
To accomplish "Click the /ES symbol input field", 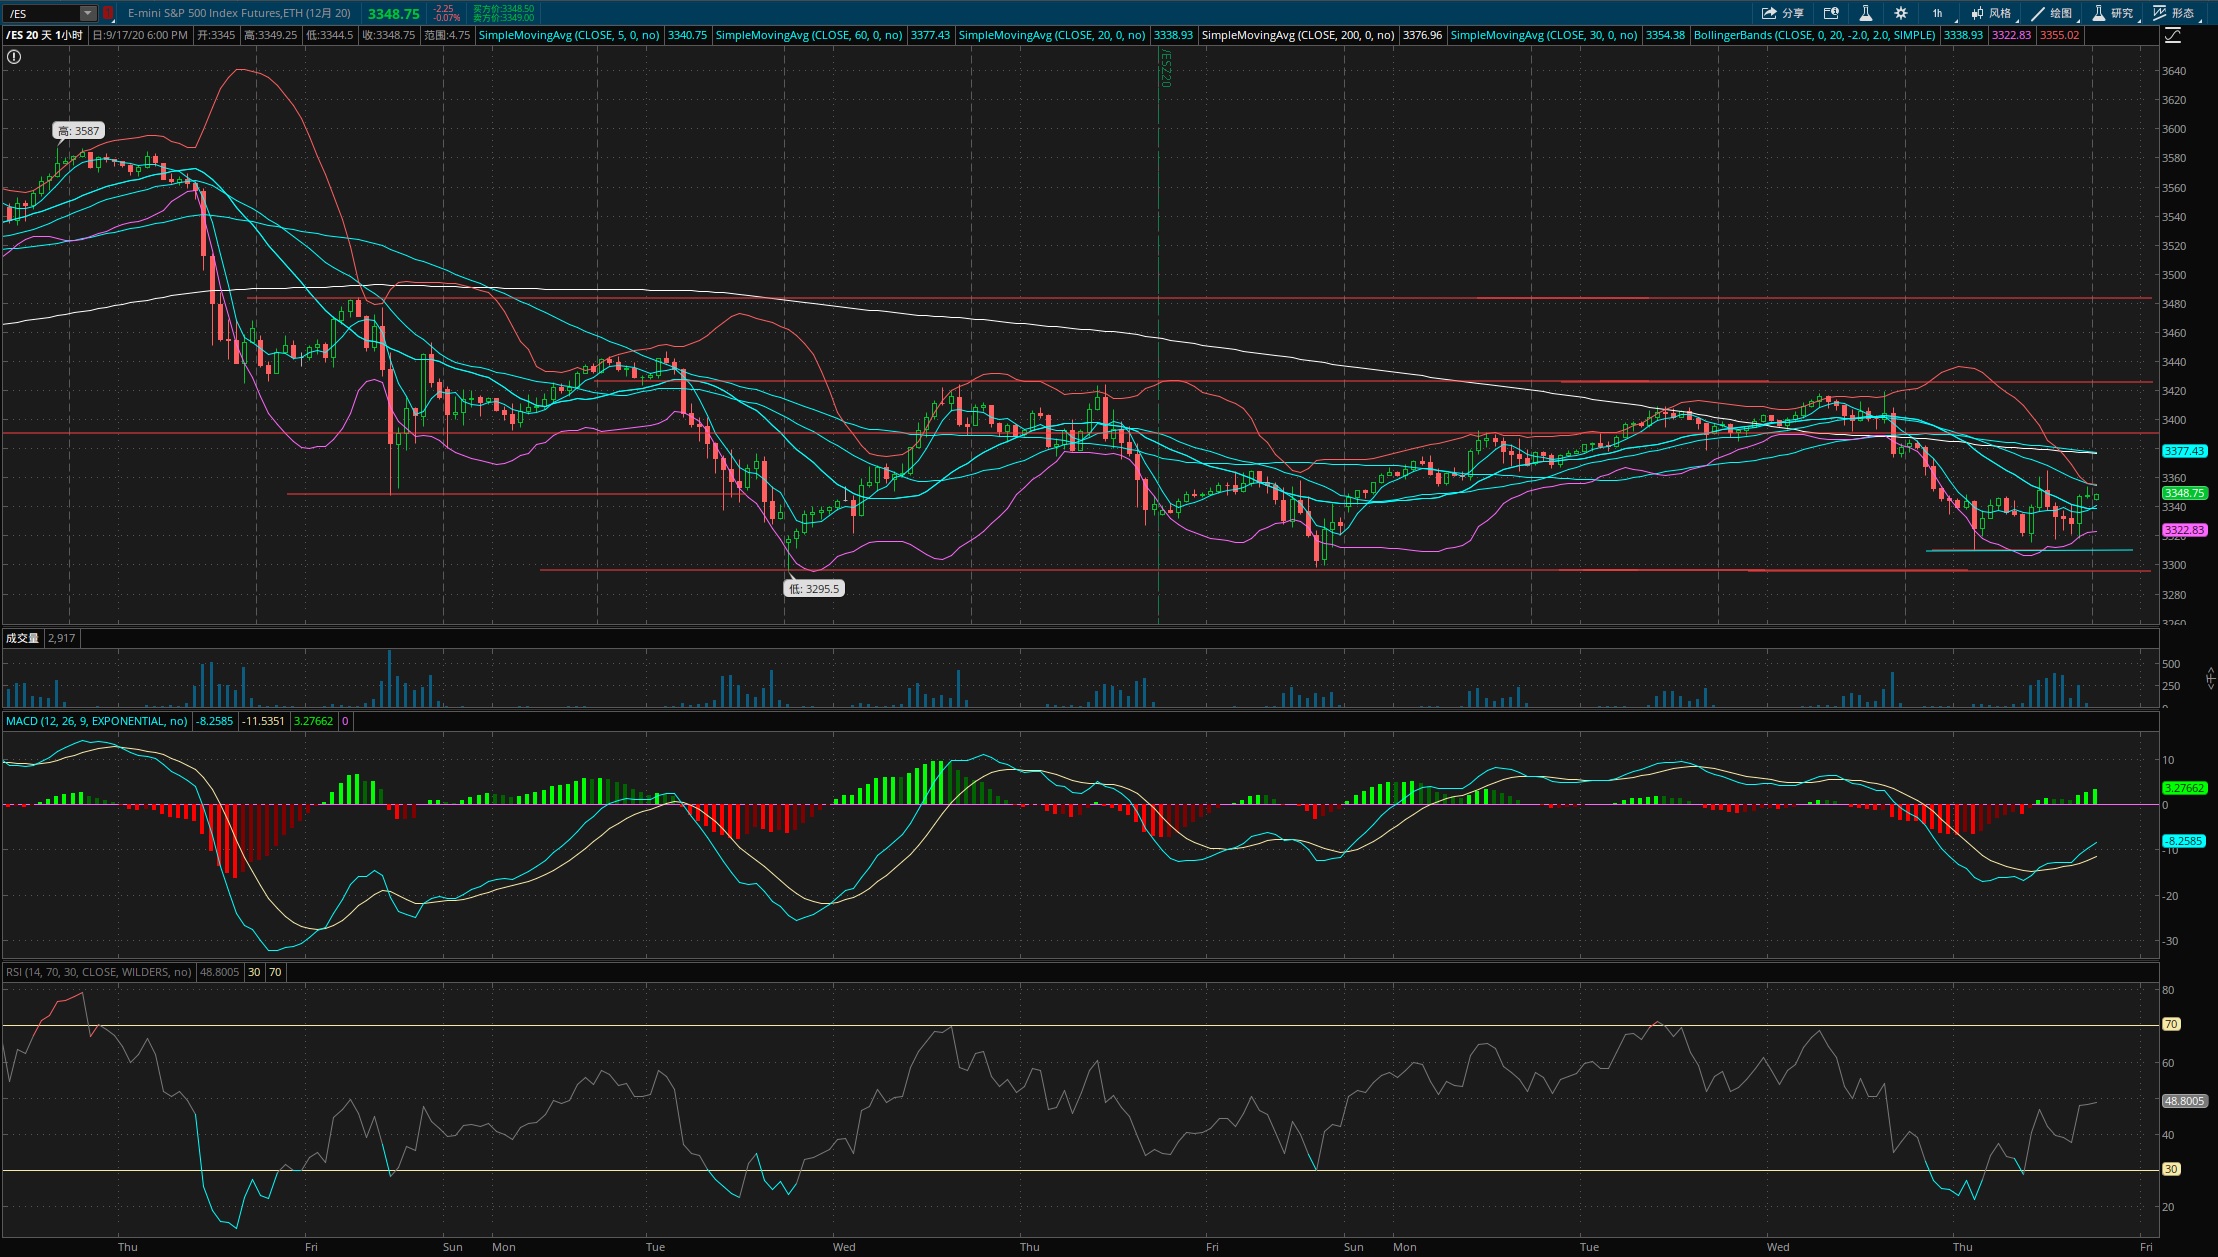I will point(42,13).
